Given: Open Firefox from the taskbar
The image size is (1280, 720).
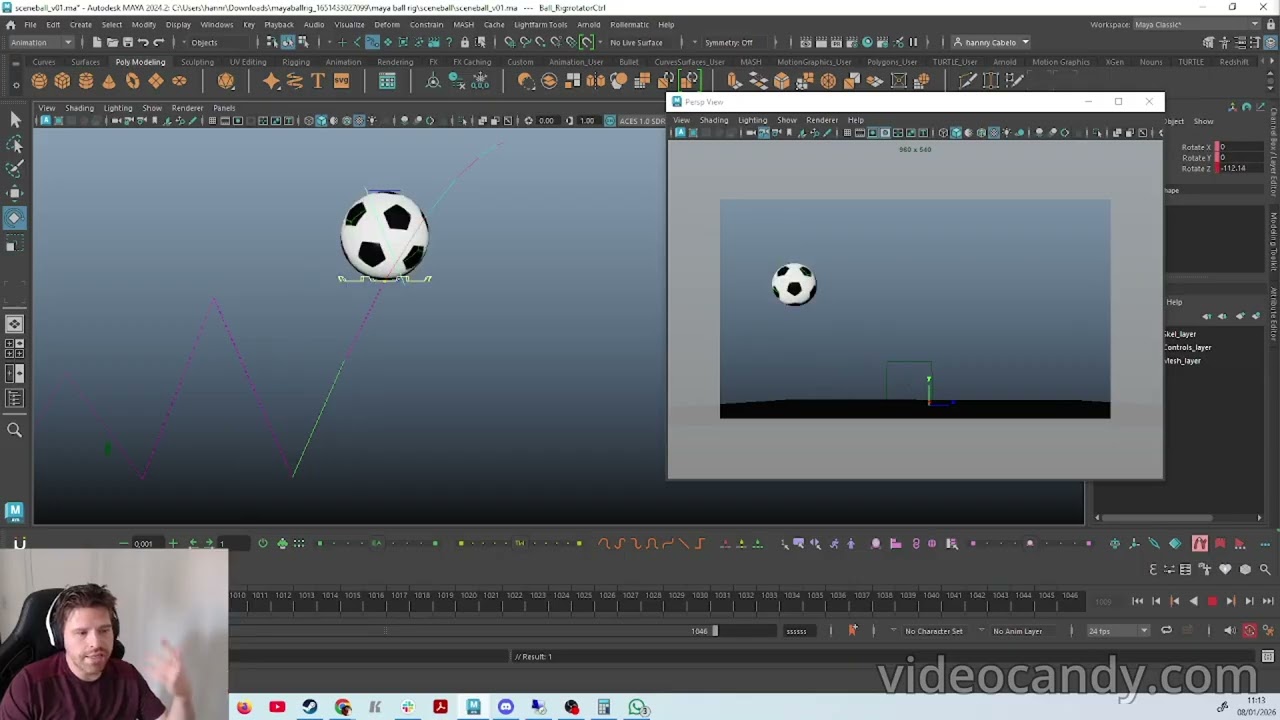Looking at the screenshot, I should tap(244, 707).
